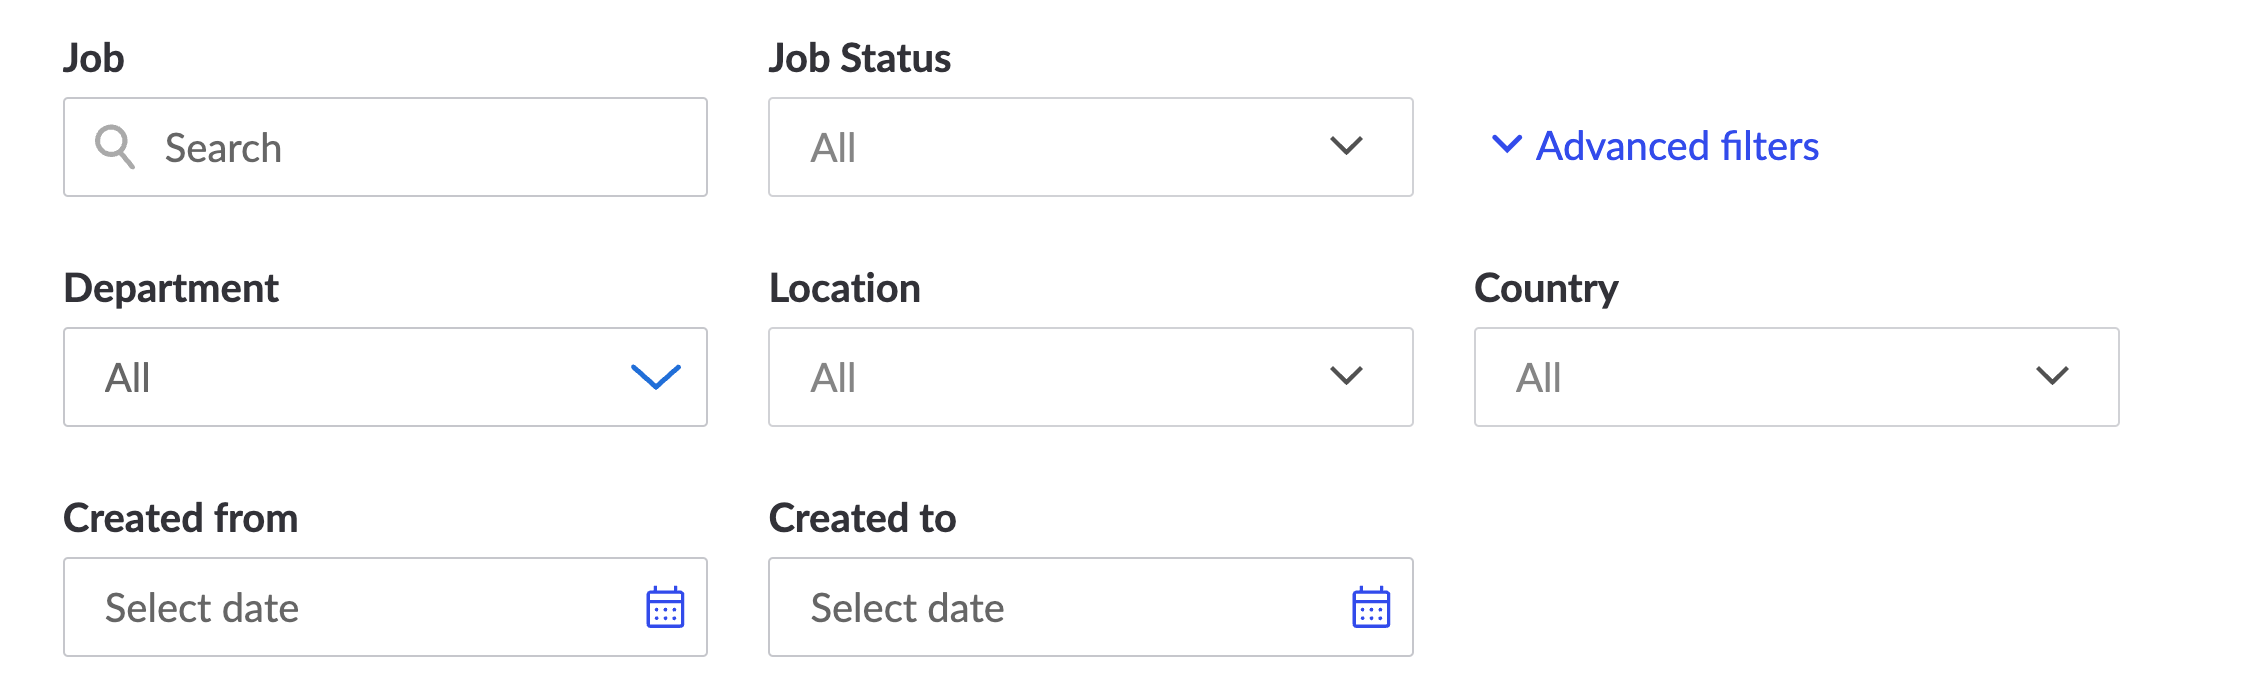Click the Created from field label
2246x696 pixels.
point(180,518)
